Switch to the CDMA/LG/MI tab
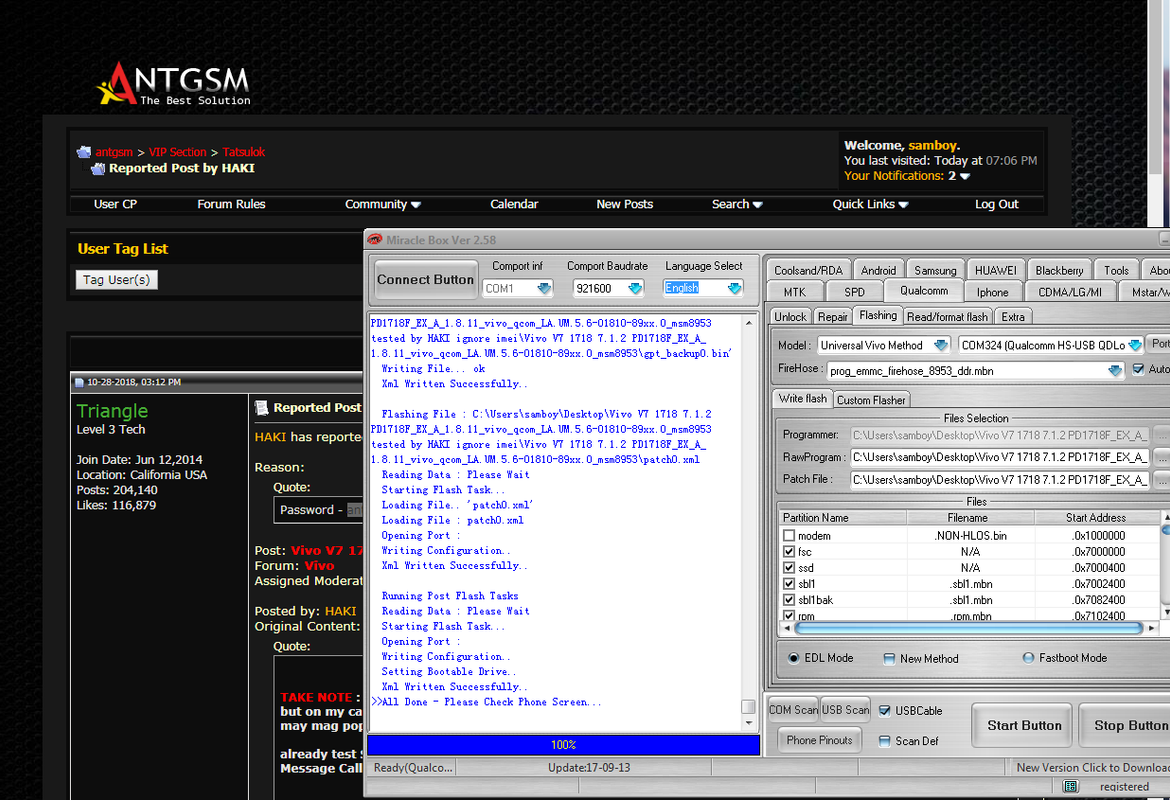The image size is (1170, 800). [x=1069, y=292]
